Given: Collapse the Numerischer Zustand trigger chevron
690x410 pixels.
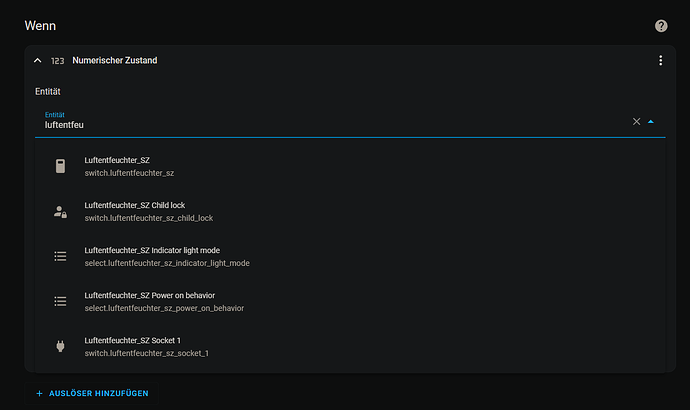Looking at the screenshot, I should [x=38, y=61].
